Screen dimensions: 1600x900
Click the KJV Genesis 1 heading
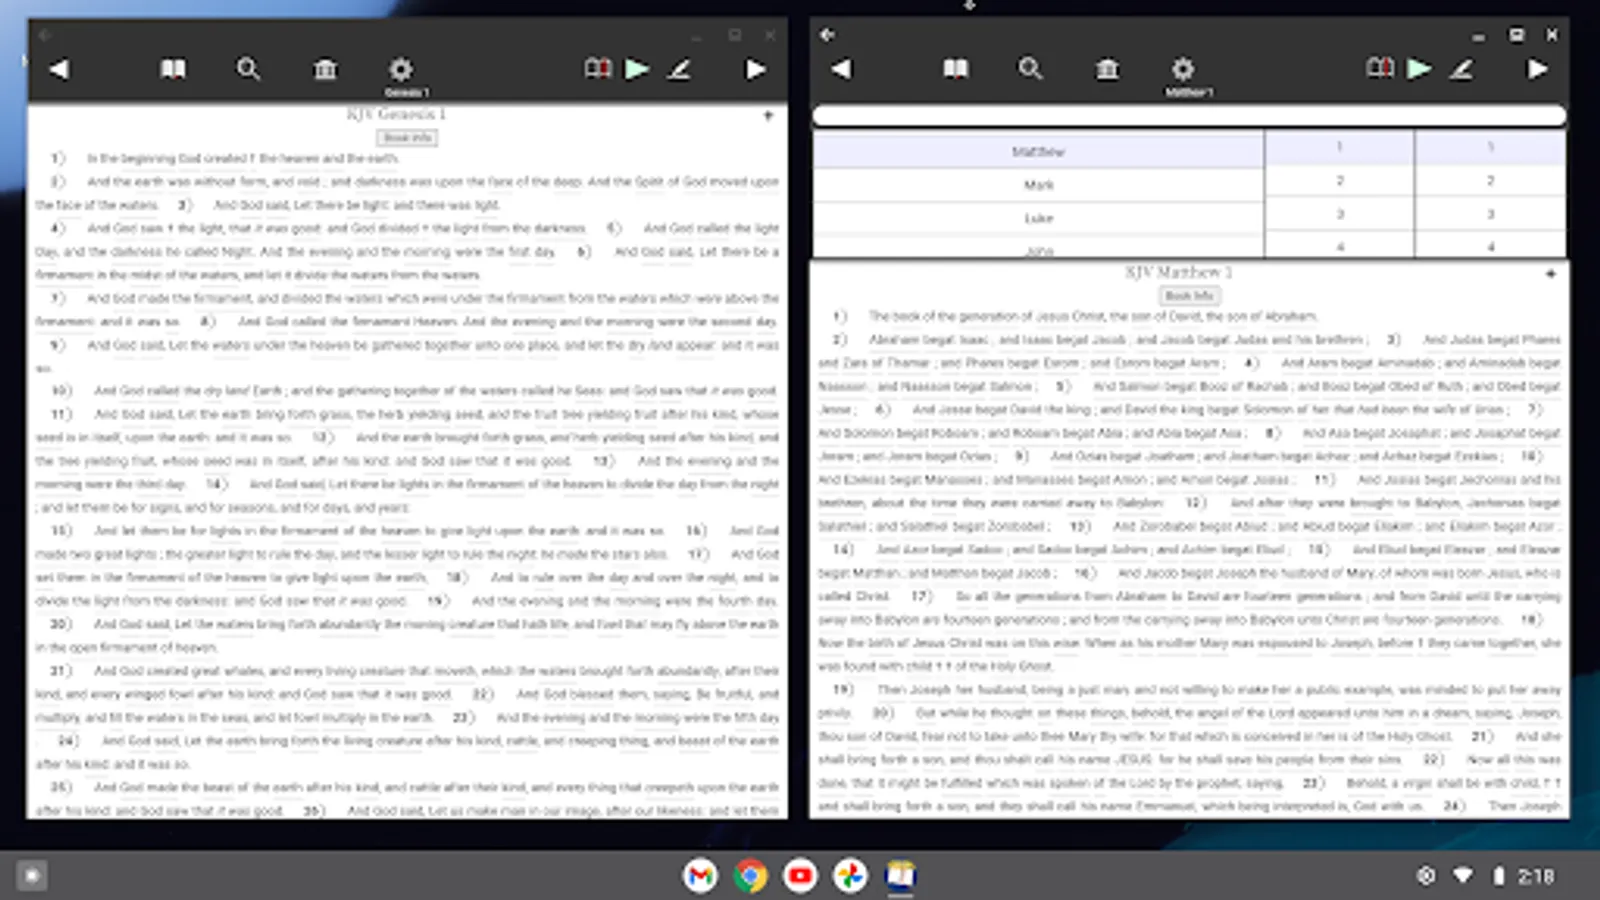396,114
